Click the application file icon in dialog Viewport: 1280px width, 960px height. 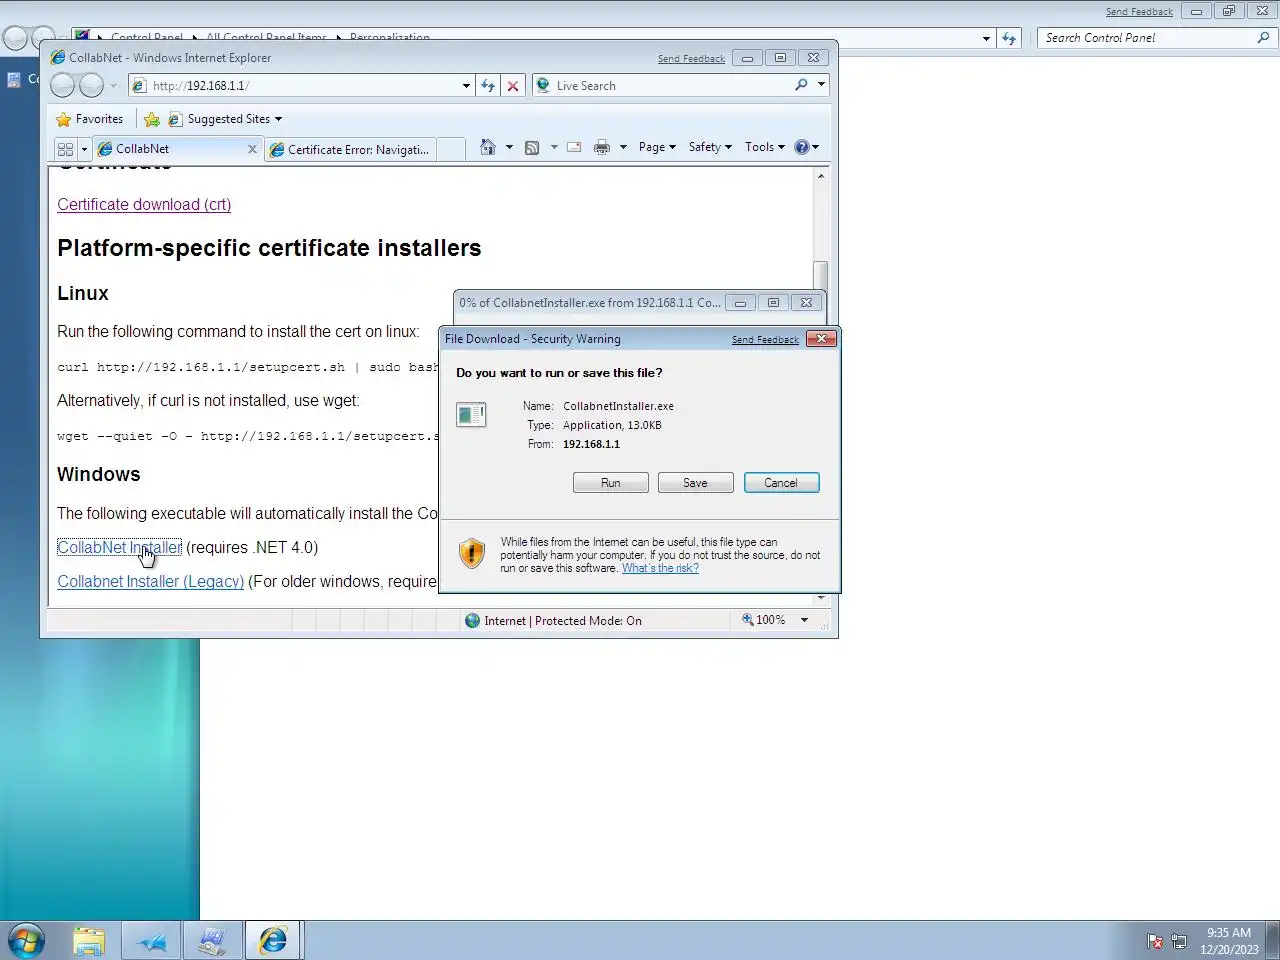click(471, 414)
